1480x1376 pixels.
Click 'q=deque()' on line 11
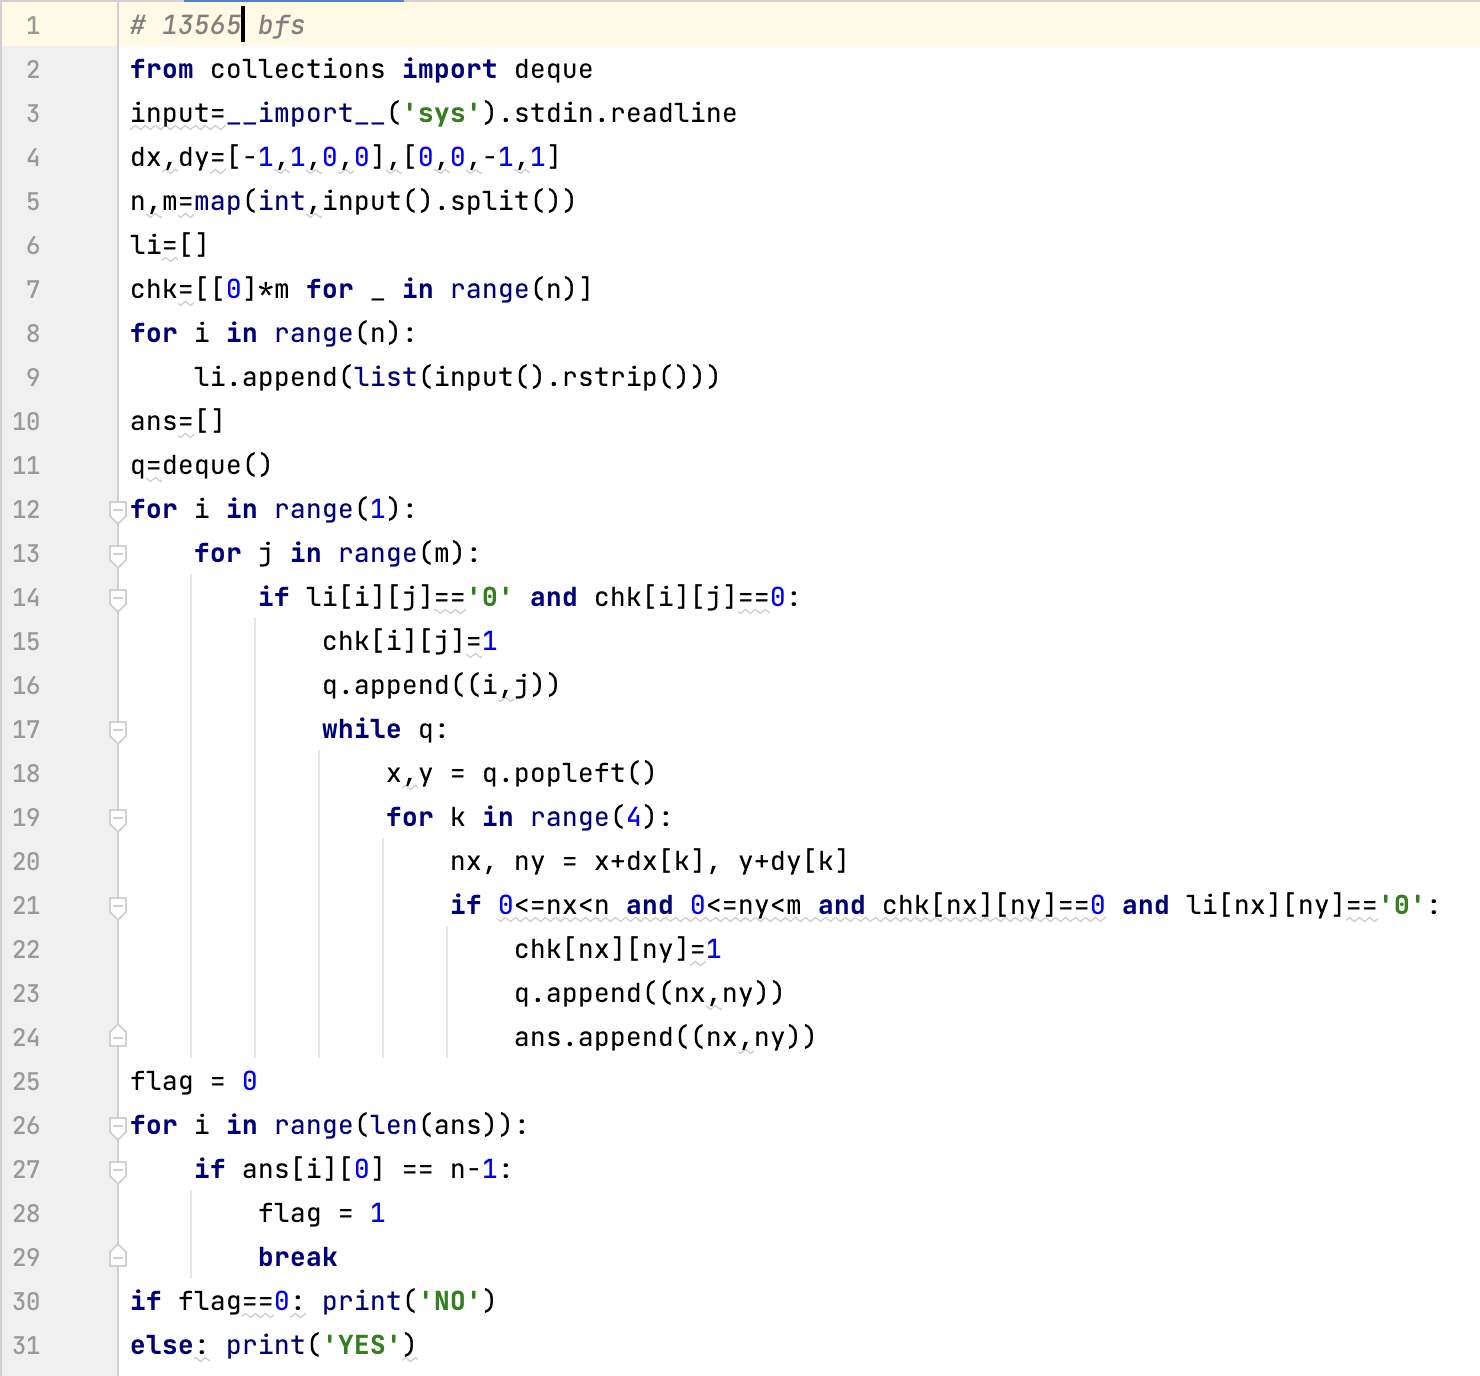pyautogui.click(x=201, y=465)
